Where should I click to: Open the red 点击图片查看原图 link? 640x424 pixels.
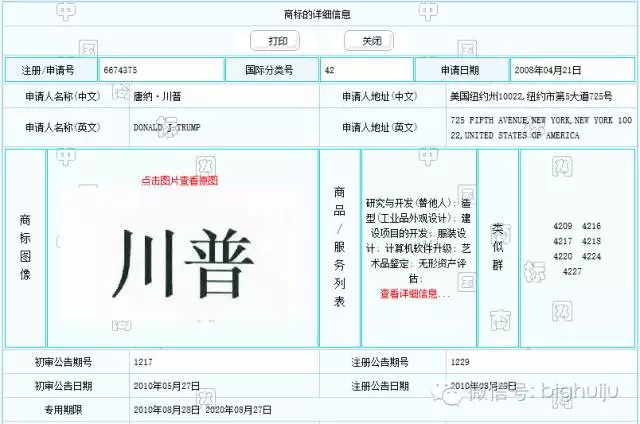(179, 181)
